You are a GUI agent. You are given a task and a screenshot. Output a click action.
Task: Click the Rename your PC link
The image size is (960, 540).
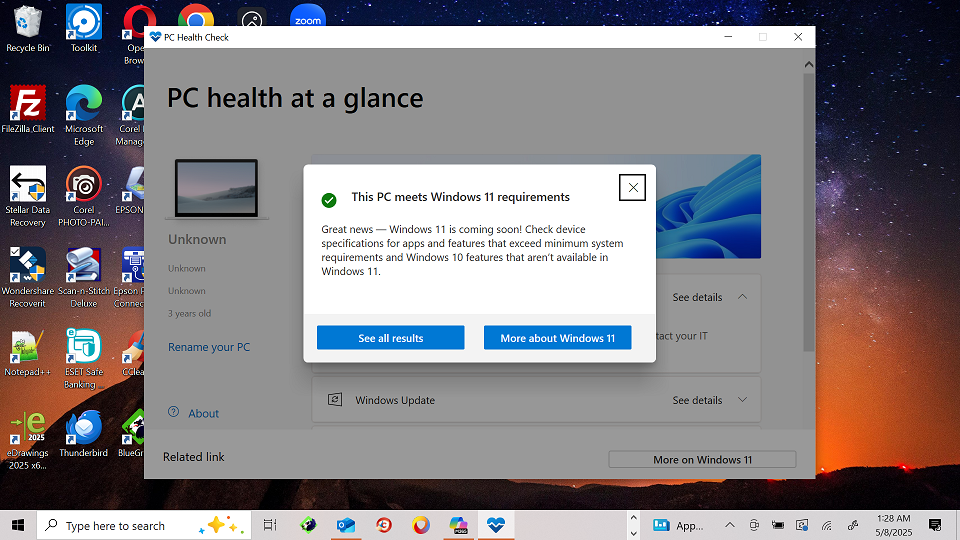tap(209, 347)
